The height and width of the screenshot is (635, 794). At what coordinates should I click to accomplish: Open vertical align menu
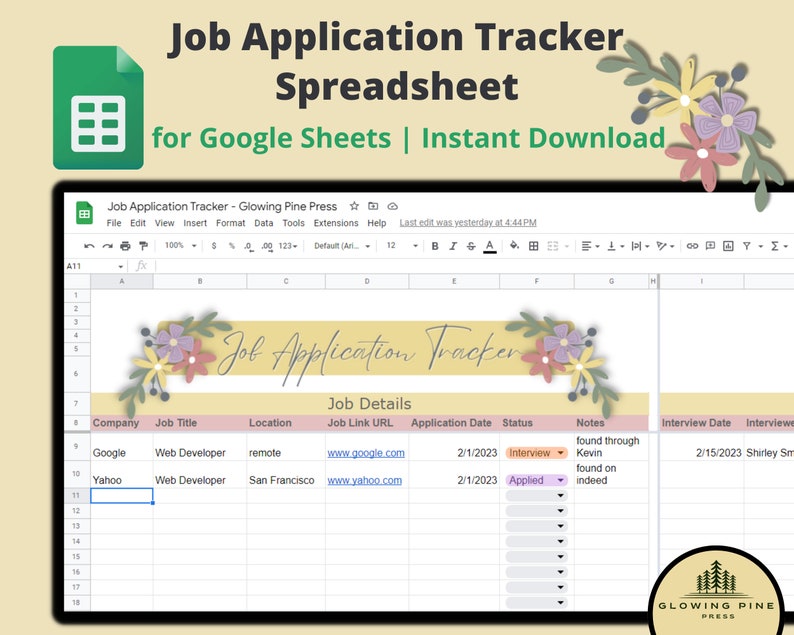pyautogui.click(x=615, y=246)
